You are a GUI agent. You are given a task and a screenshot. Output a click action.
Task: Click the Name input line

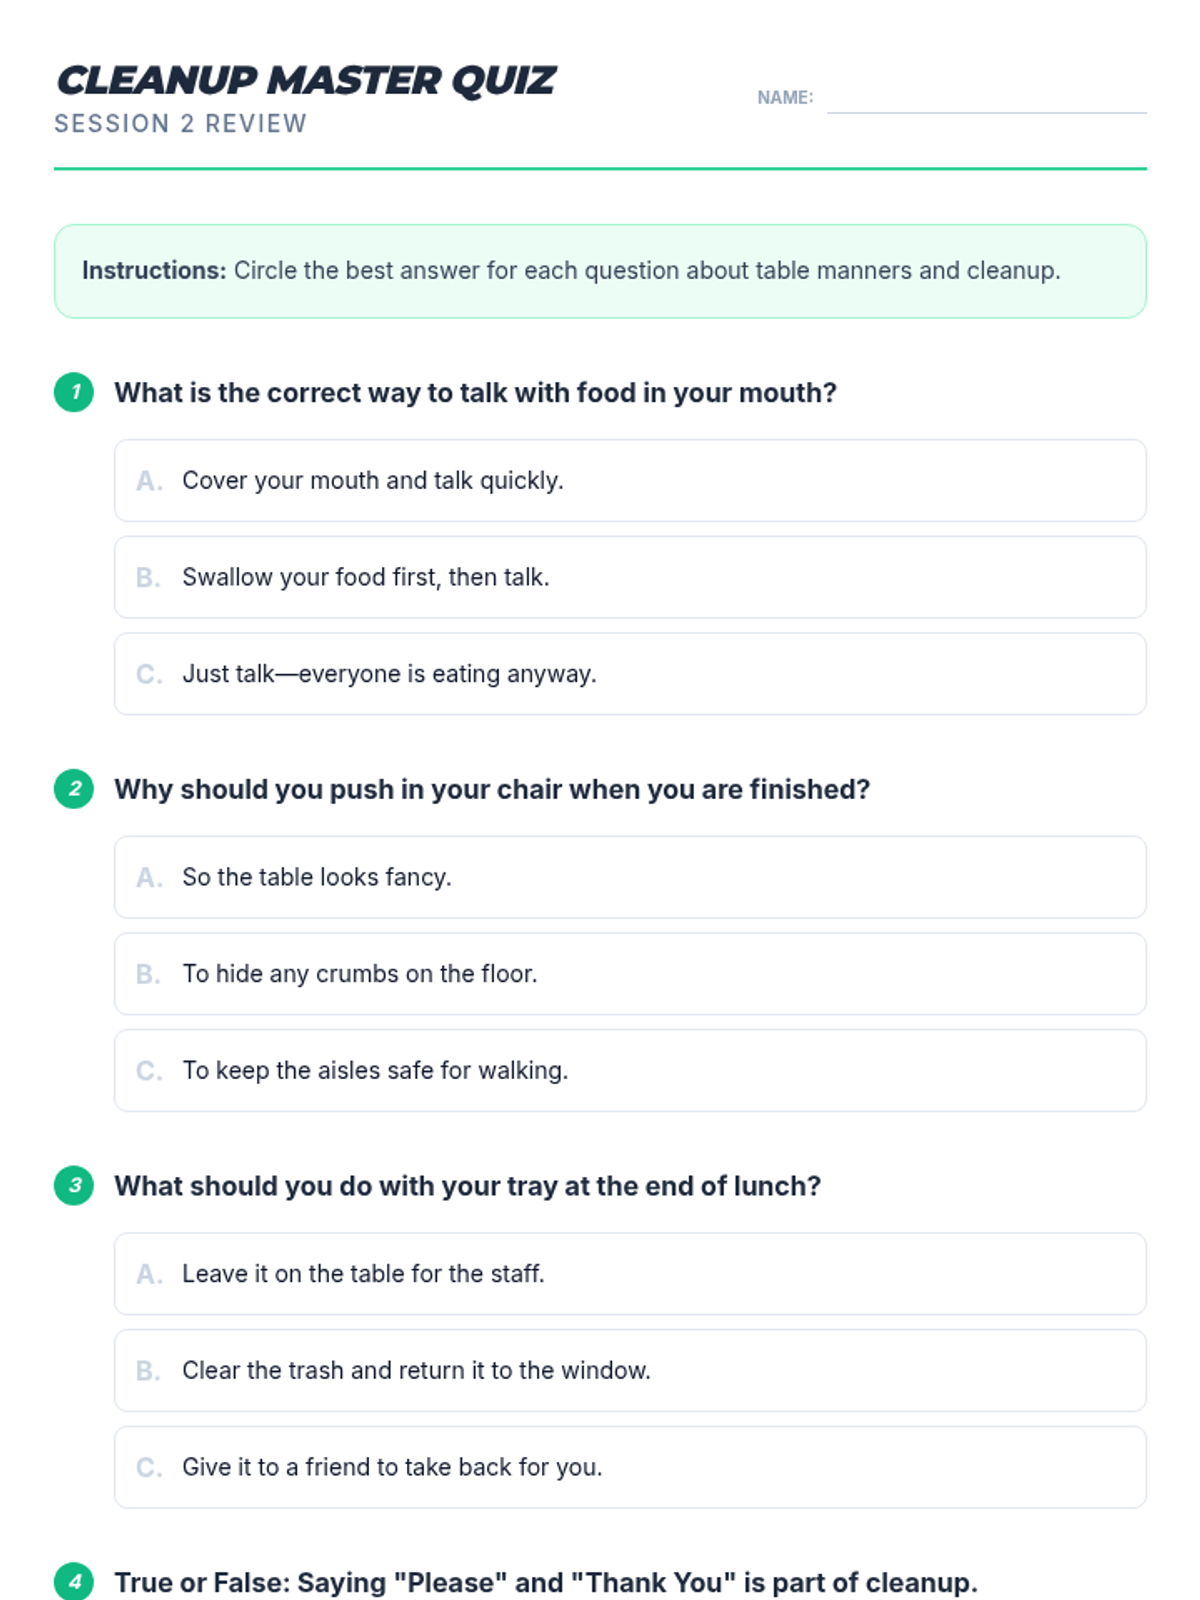(986, 100)
